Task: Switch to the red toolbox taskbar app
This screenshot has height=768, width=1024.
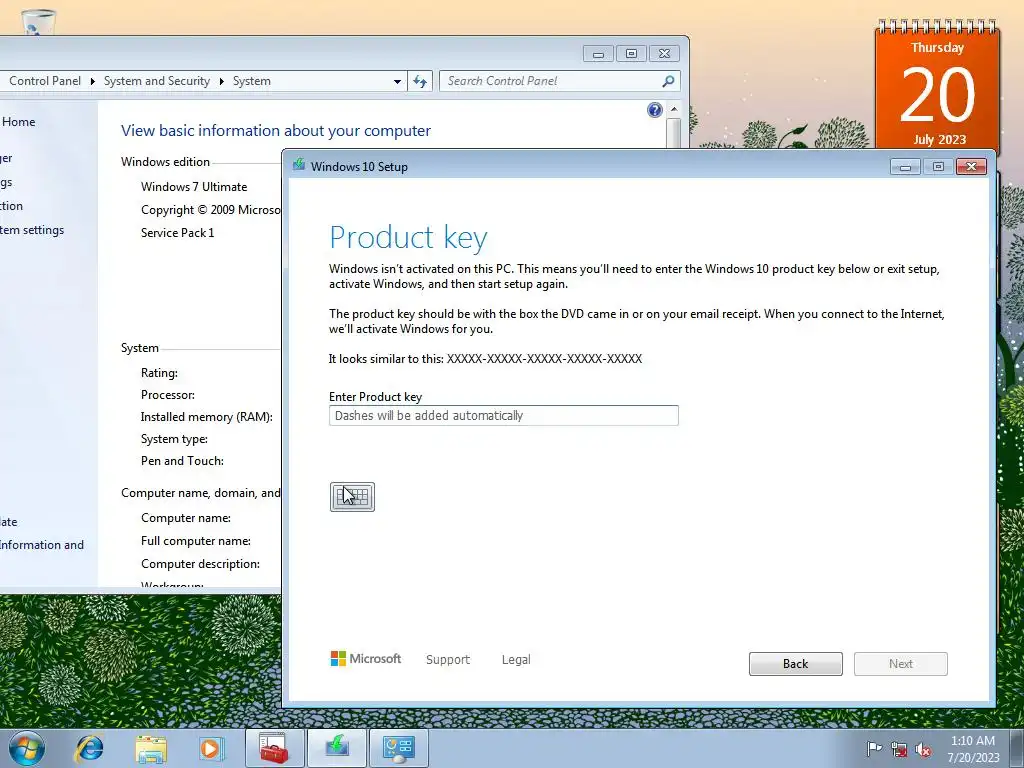Action: click(274, 748)
